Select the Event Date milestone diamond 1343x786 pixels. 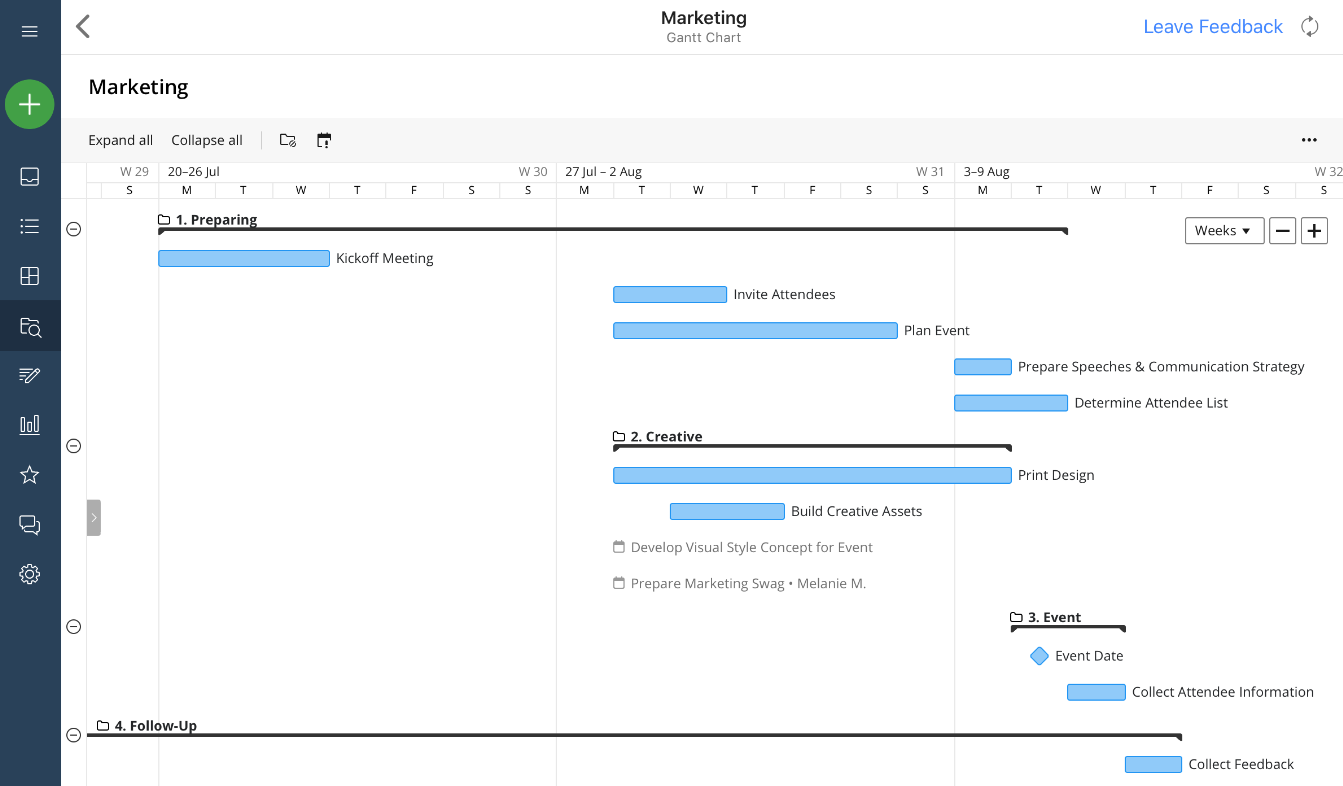click(x=1039, y=656)
